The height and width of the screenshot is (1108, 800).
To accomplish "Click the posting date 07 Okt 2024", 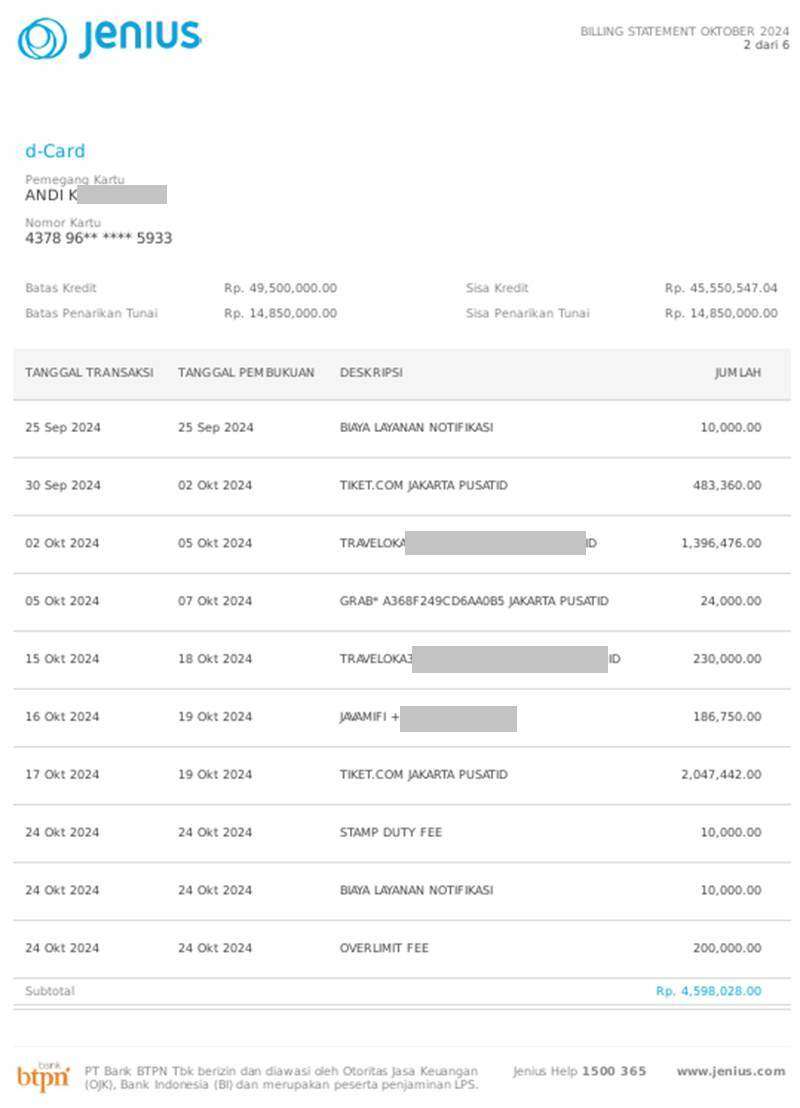I will click(215, 601).
